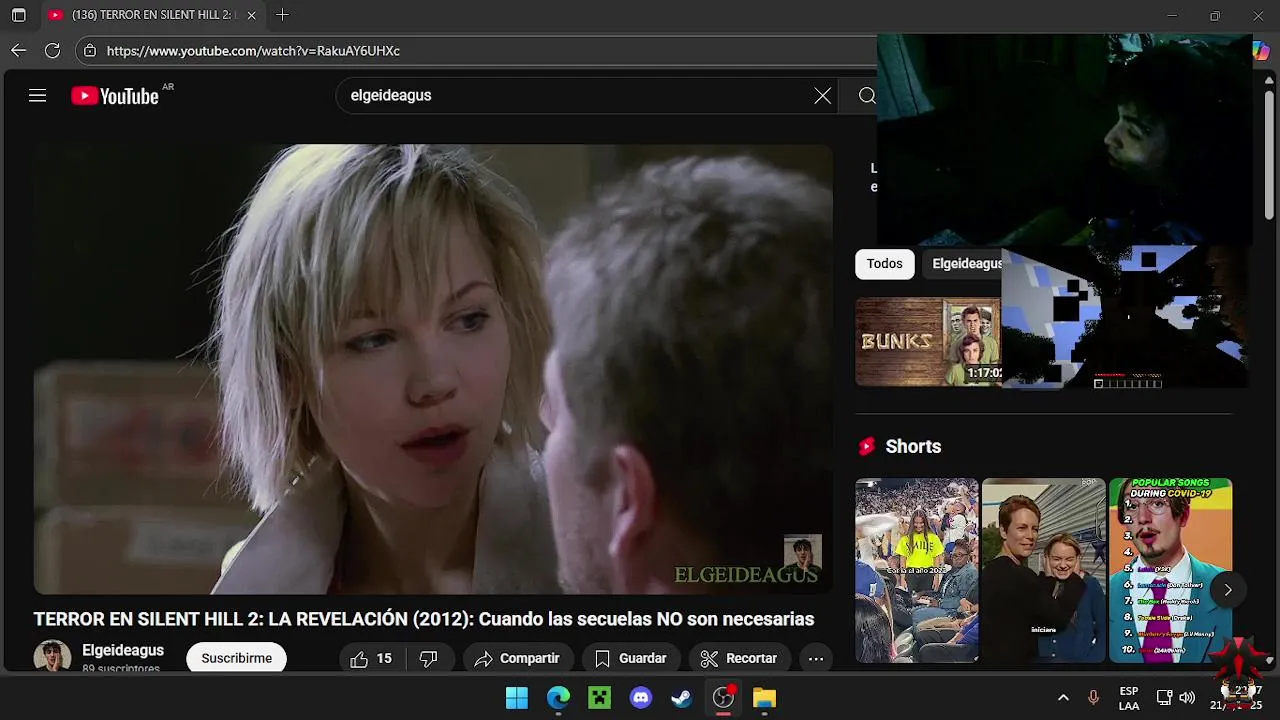Open the Elgeideagus channel name link
This screenshot has width=1280, height=720.
tap(123, 650)
